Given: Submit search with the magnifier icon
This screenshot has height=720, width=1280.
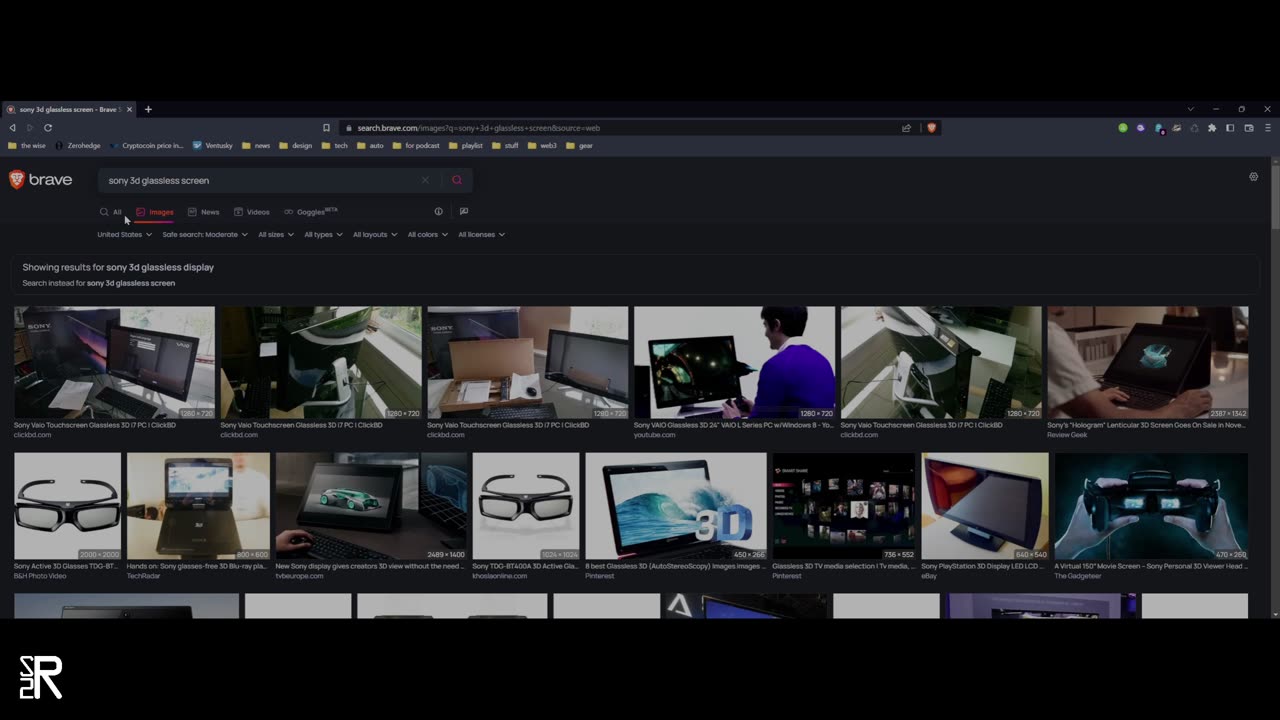Looking at the screenshot, I should pos(457,180).
